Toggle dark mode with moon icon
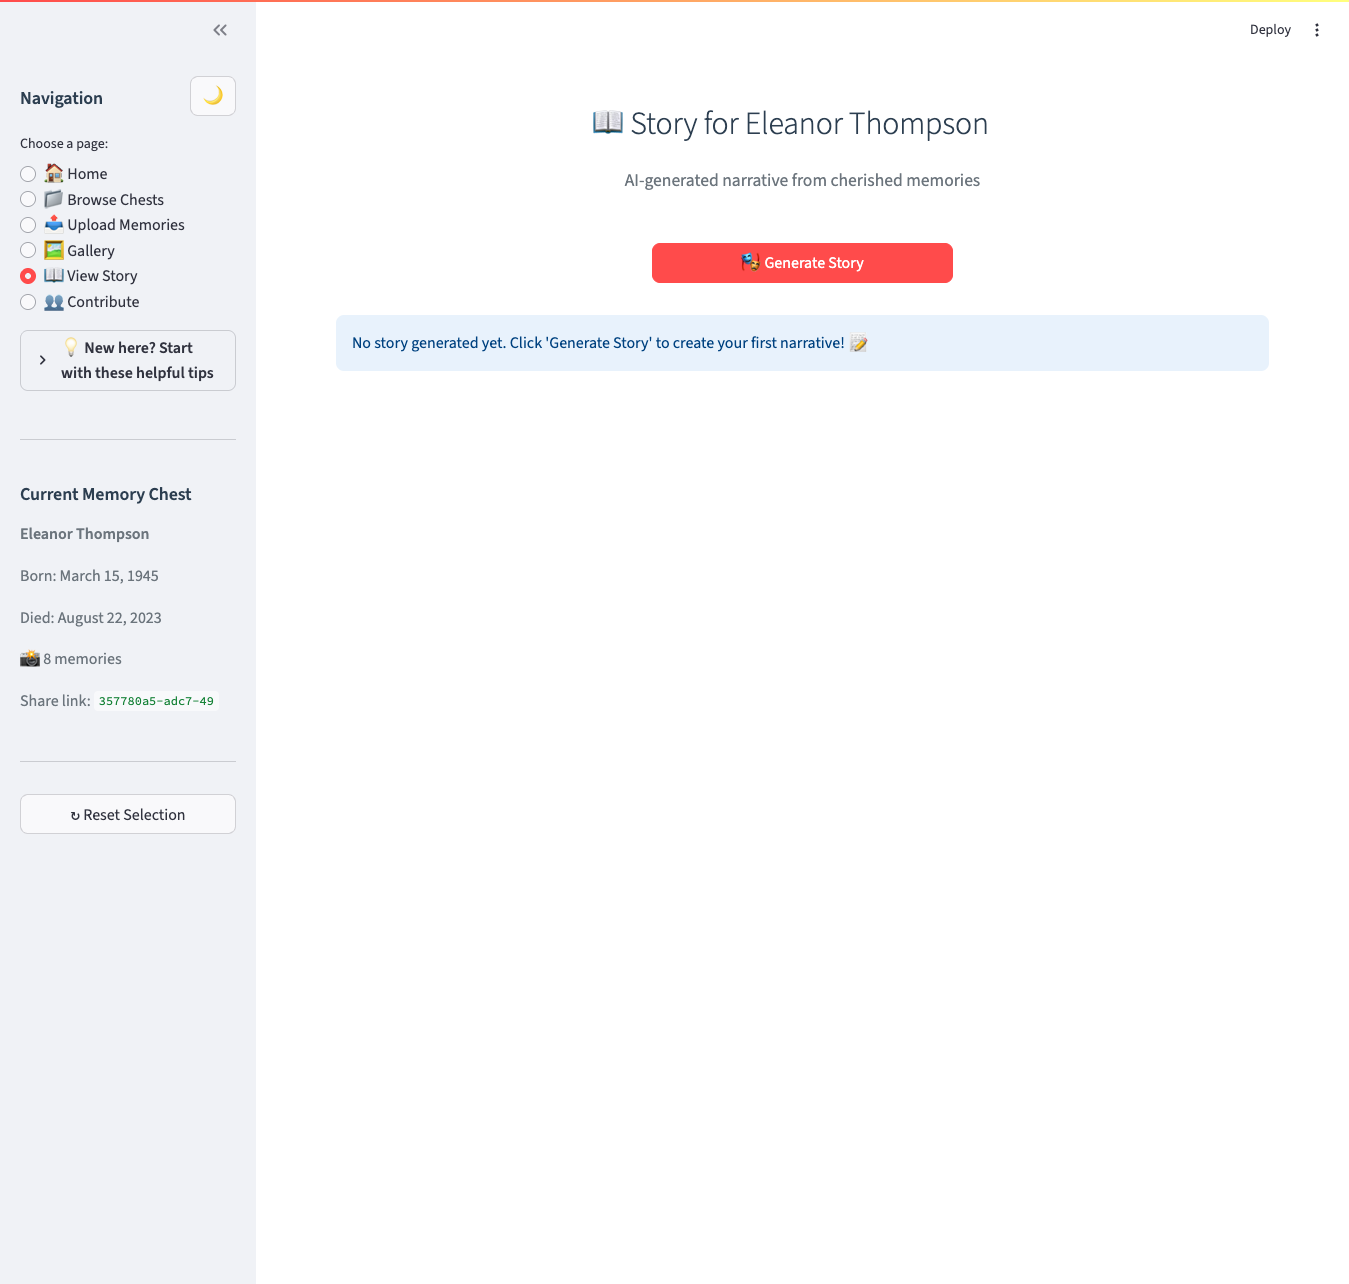This screenshot has width=1349, height=1284. pos(213,96)
